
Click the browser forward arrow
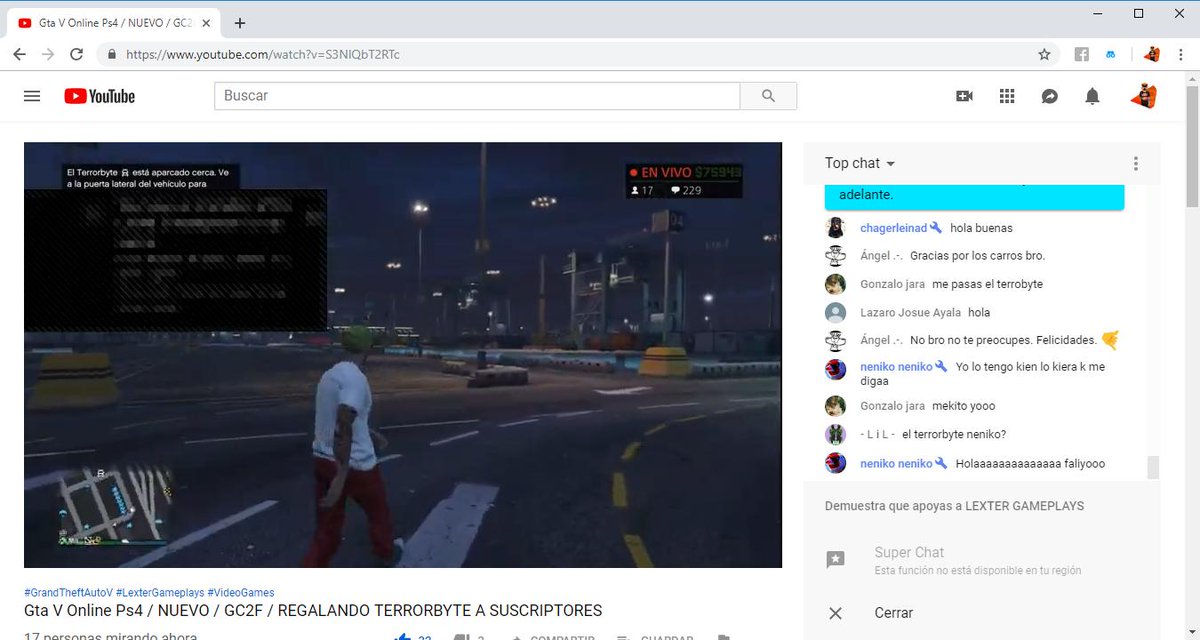click(x=48, y=54)
